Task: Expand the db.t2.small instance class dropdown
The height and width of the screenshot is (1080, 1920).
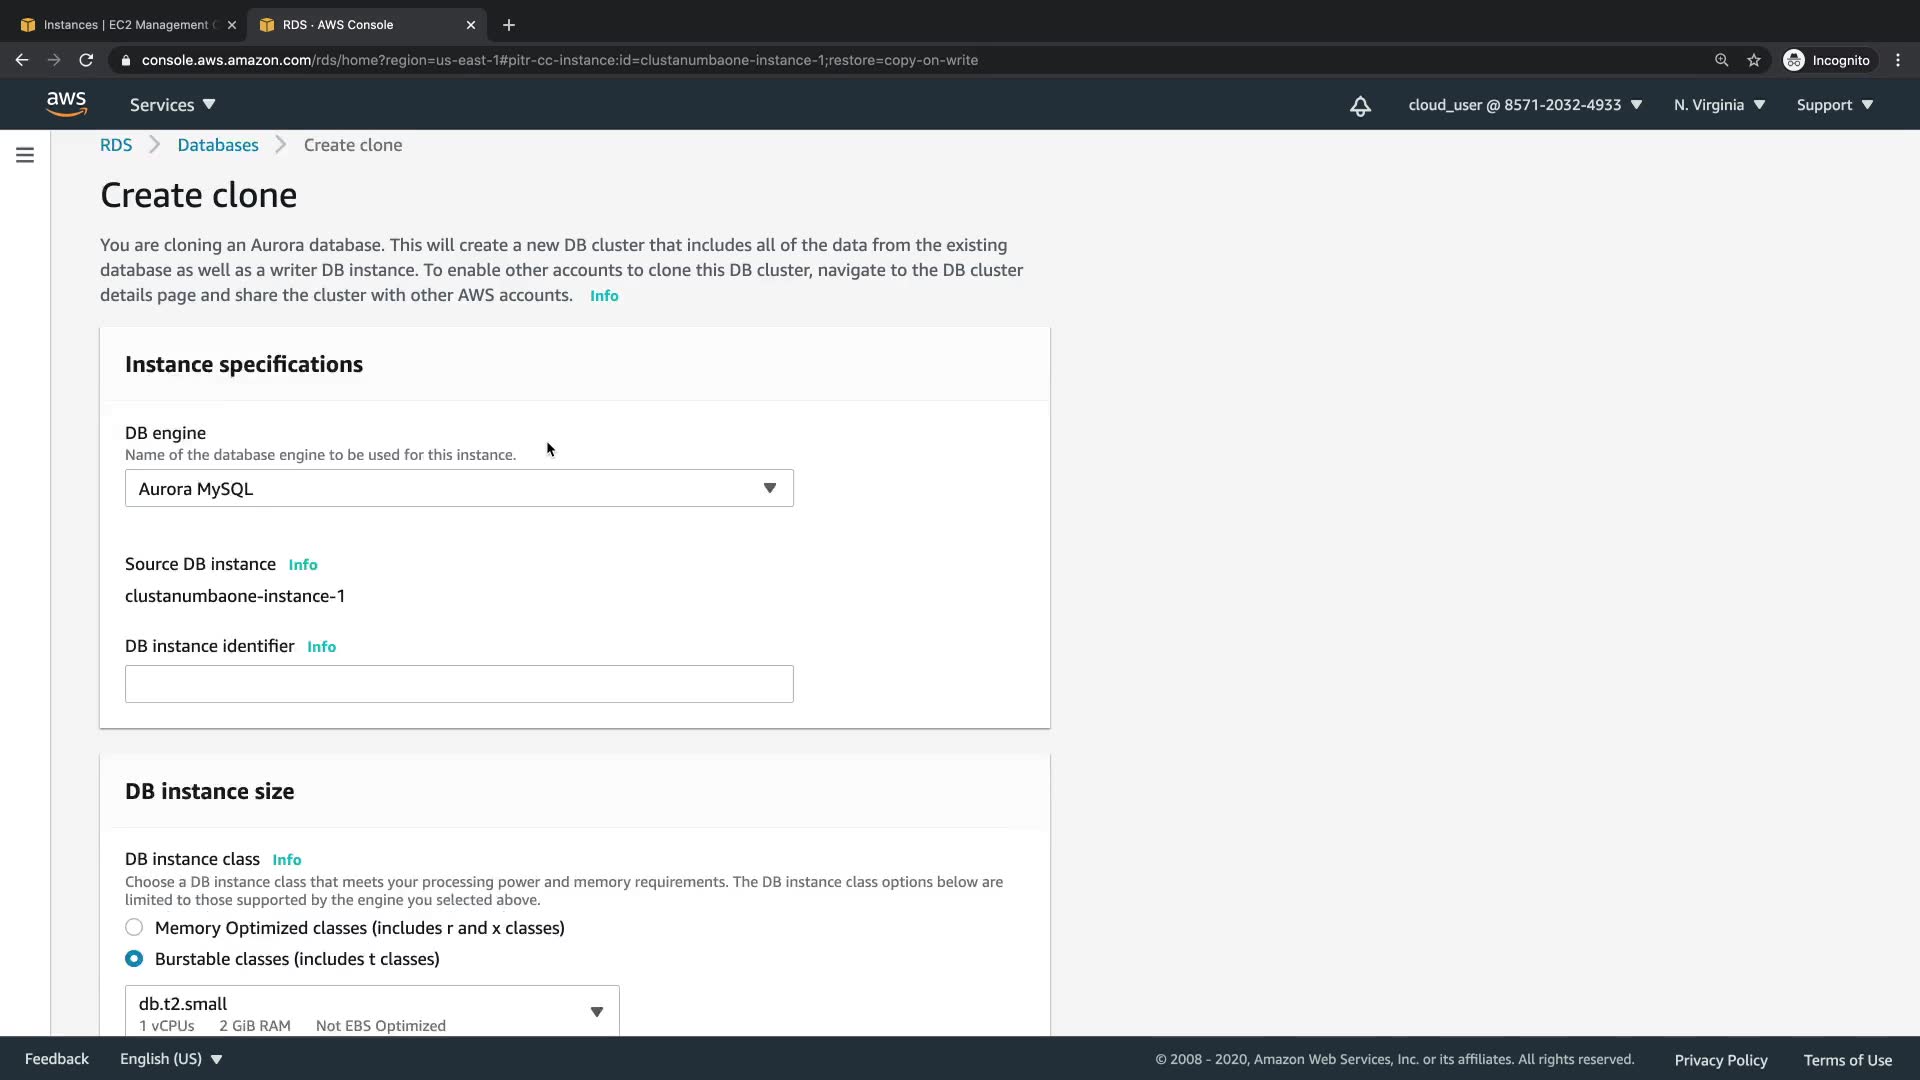Action: pyautogui.click(x=372, y=1012)
